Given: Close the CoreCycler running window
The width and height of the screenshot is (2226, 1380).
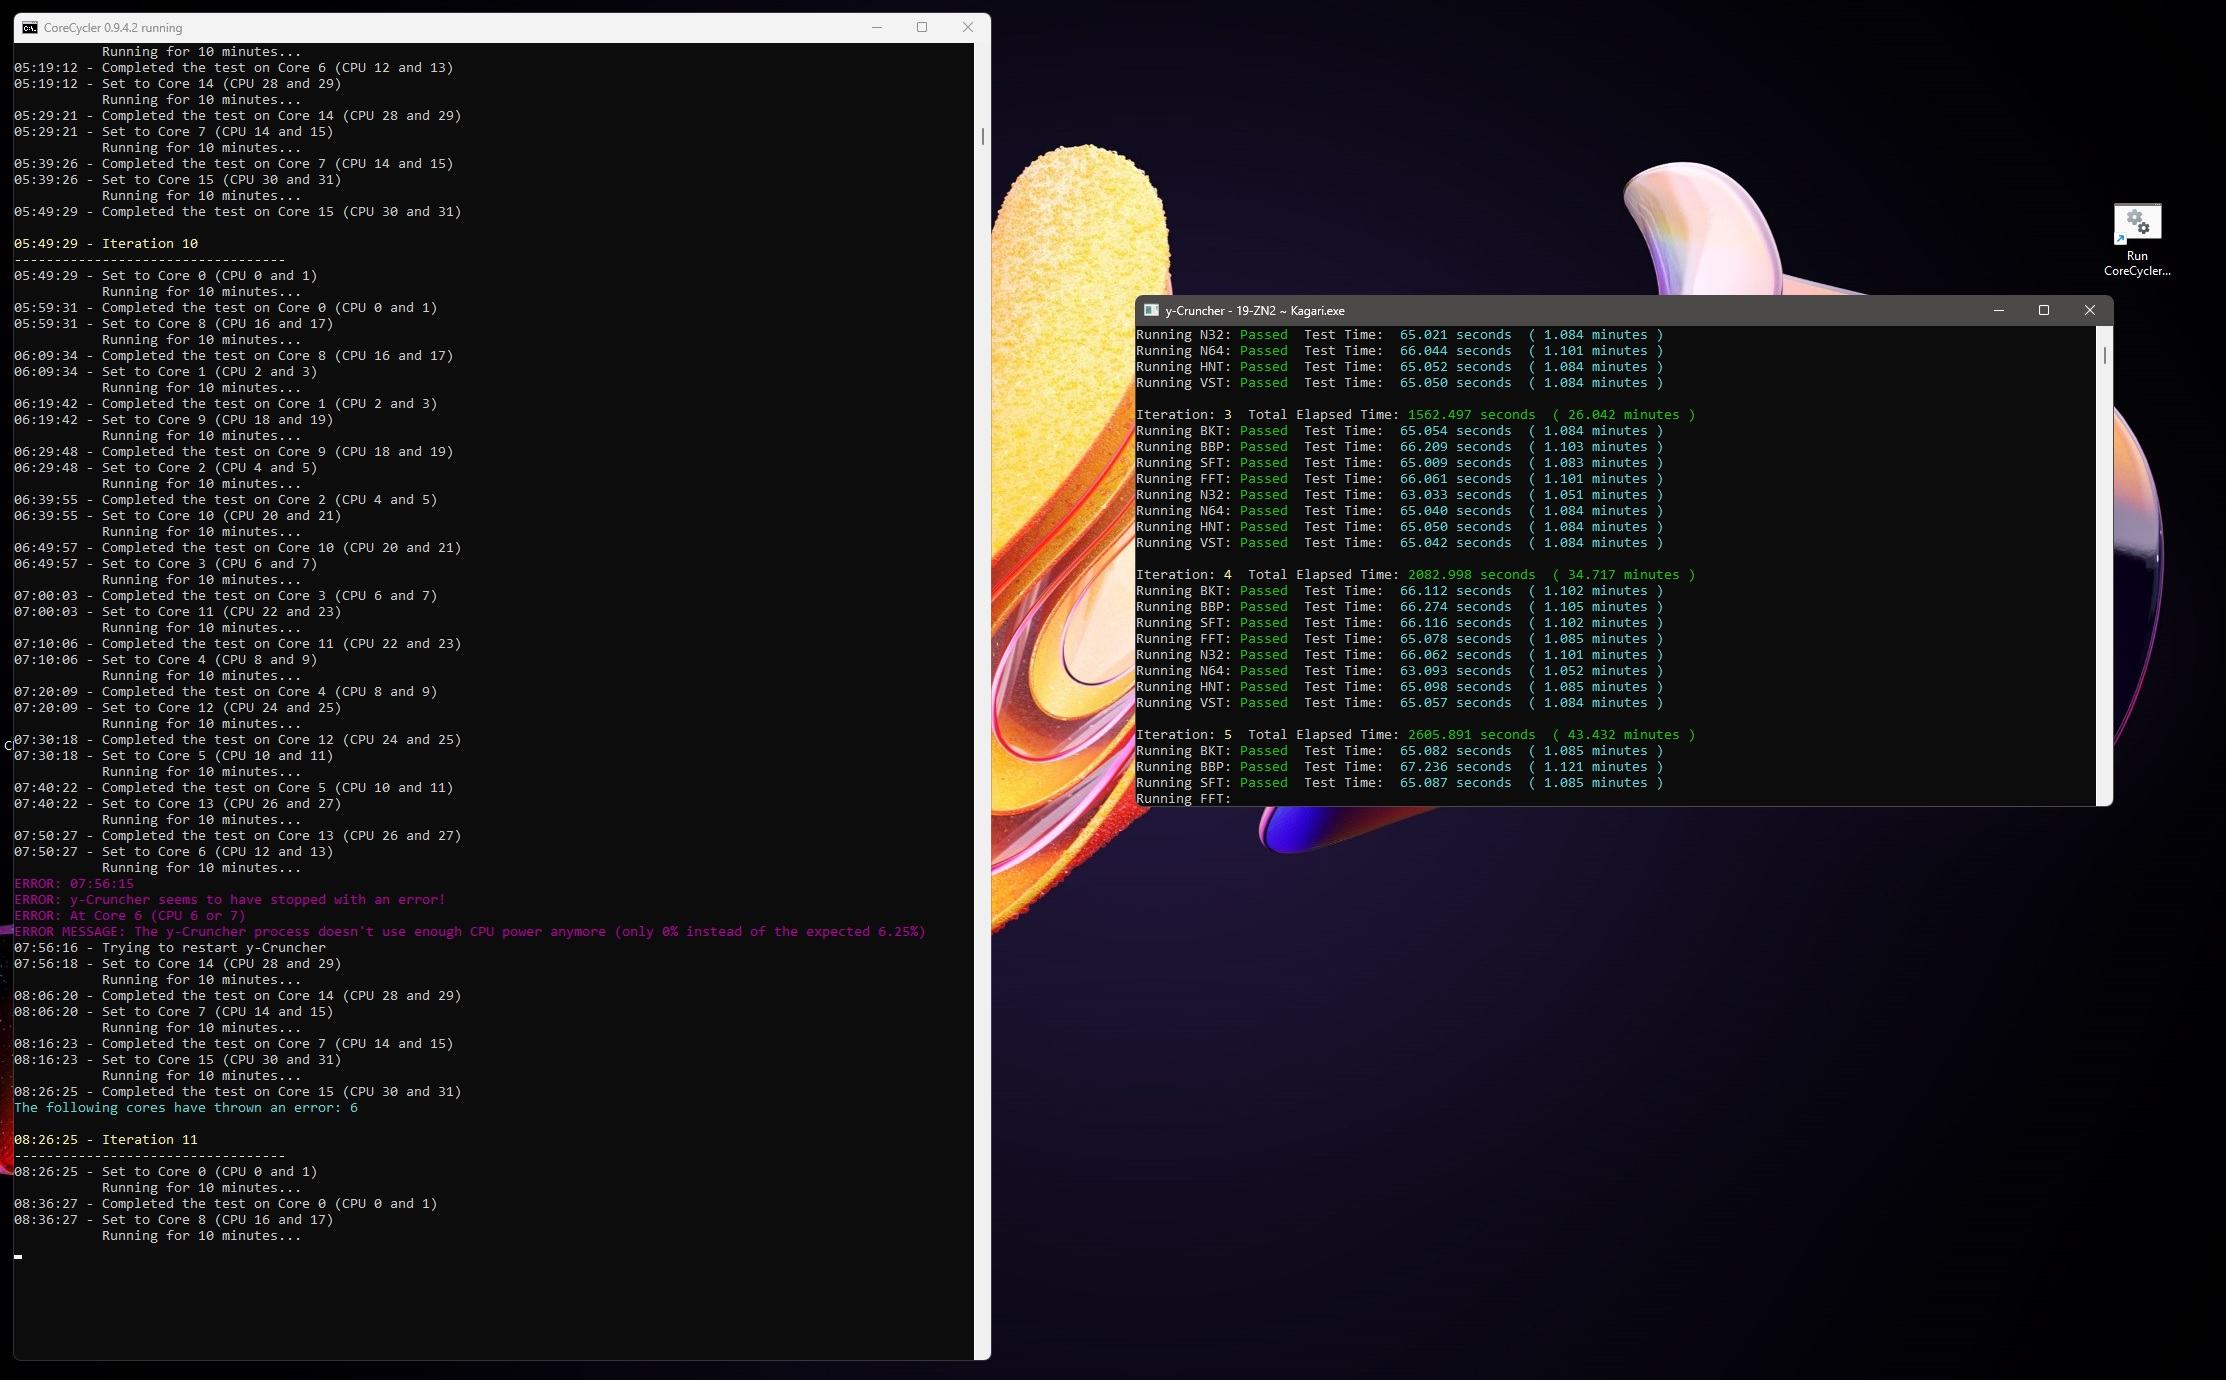Looking at the screenshot, I should 967,28.
